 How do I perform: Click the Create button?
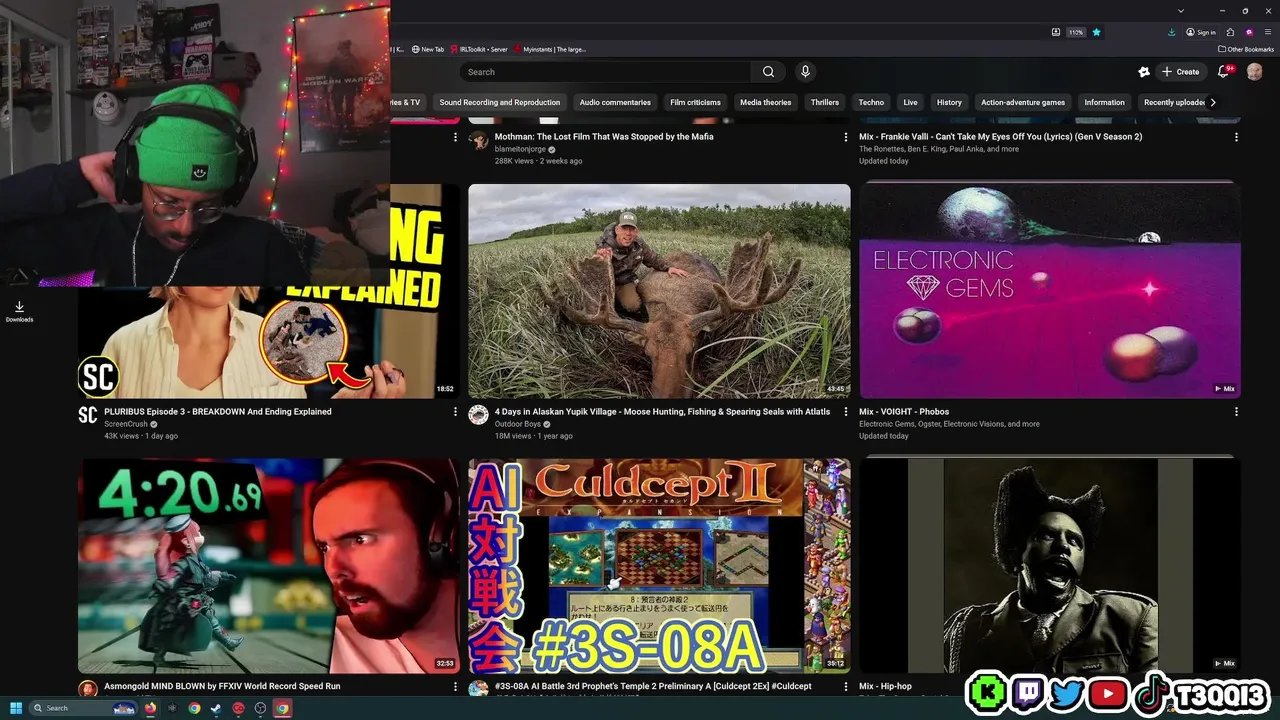[x=1181, y=72]
